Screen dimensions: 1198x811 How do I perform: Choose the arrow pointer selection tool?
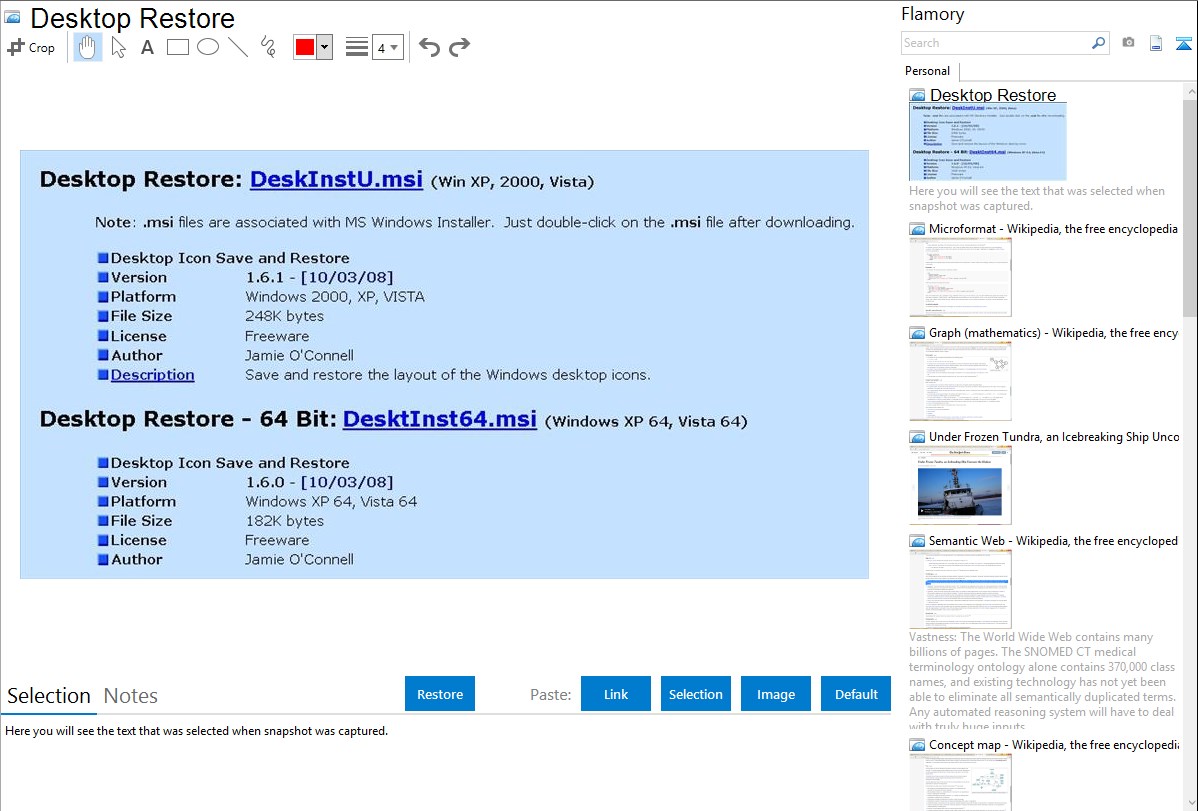(119, 47)
